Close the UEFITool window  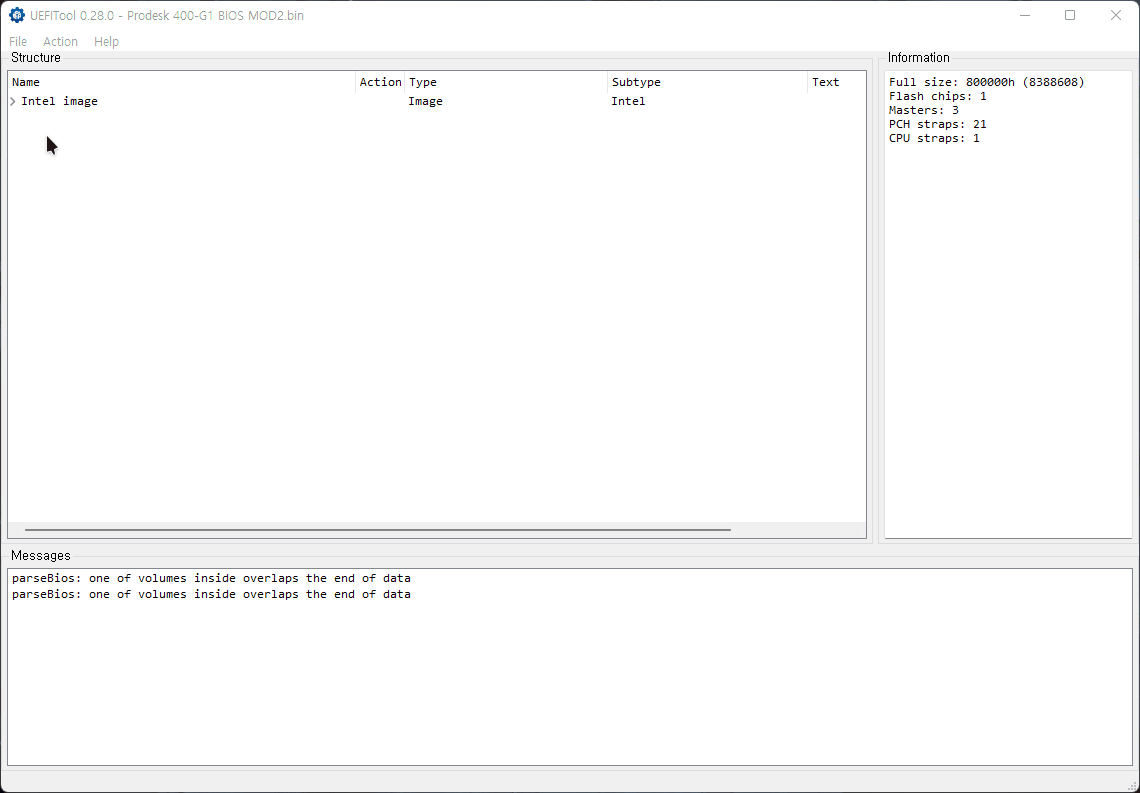pyautogui.click(x=1116, y=15)
